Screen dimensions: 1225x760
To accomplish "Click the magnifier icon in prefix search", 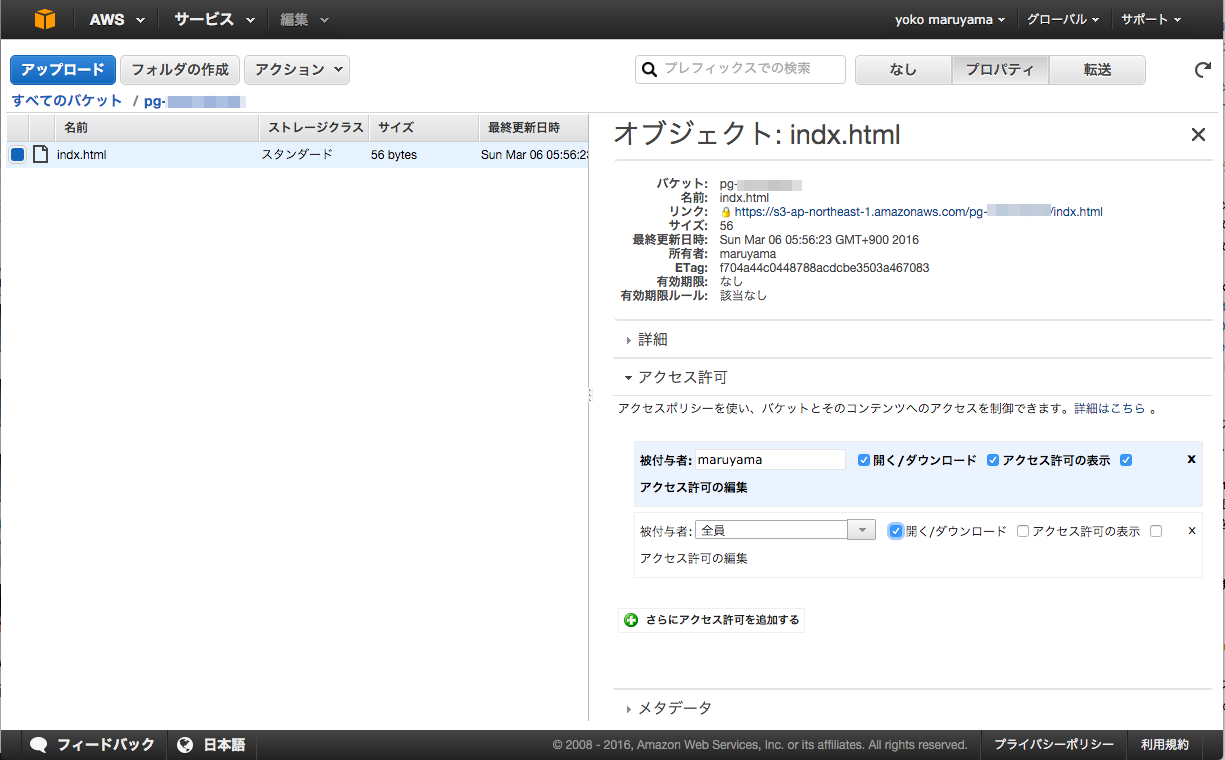I will coord(650,69).
